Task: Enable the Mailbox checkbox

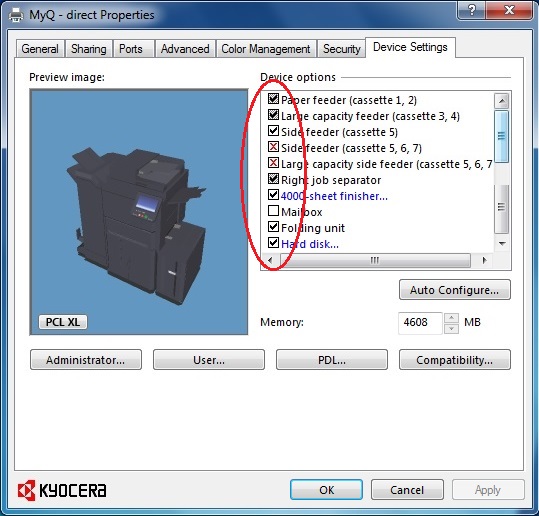Action: click(273, 211)
